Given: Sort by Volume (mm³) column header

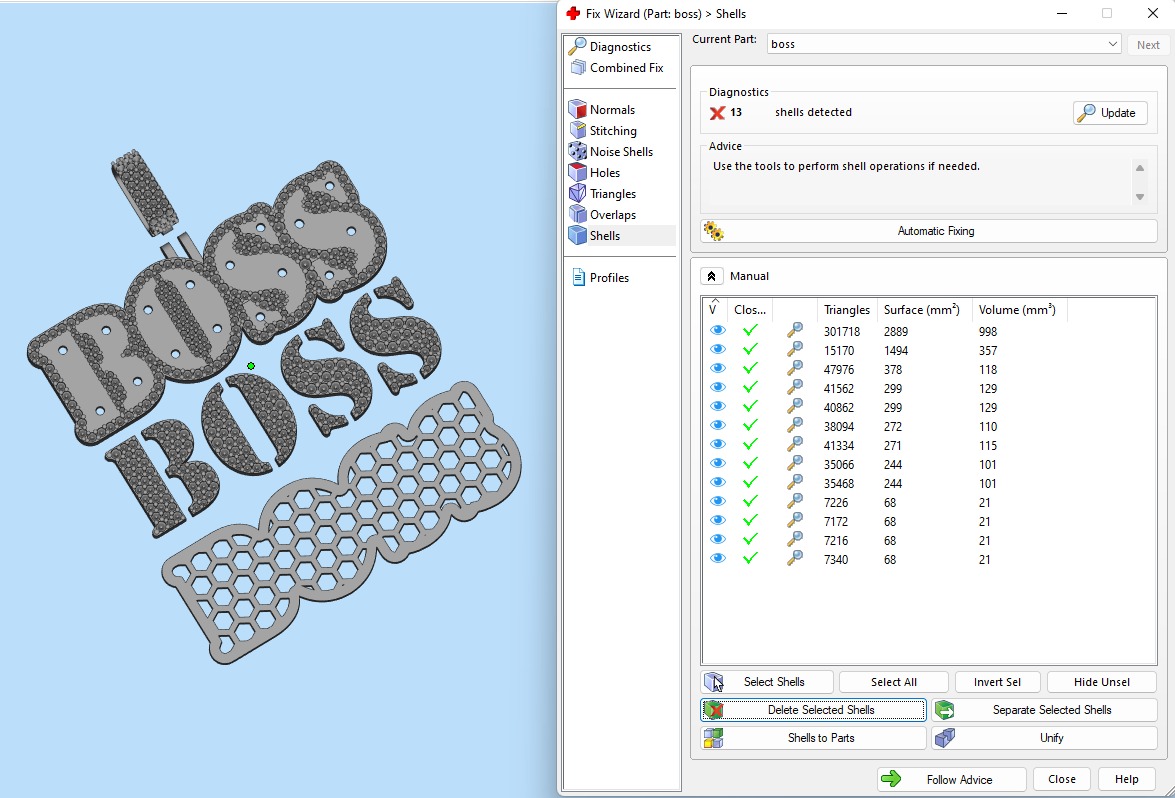Looking at the screenshot, I should [x=1017, y=309].
